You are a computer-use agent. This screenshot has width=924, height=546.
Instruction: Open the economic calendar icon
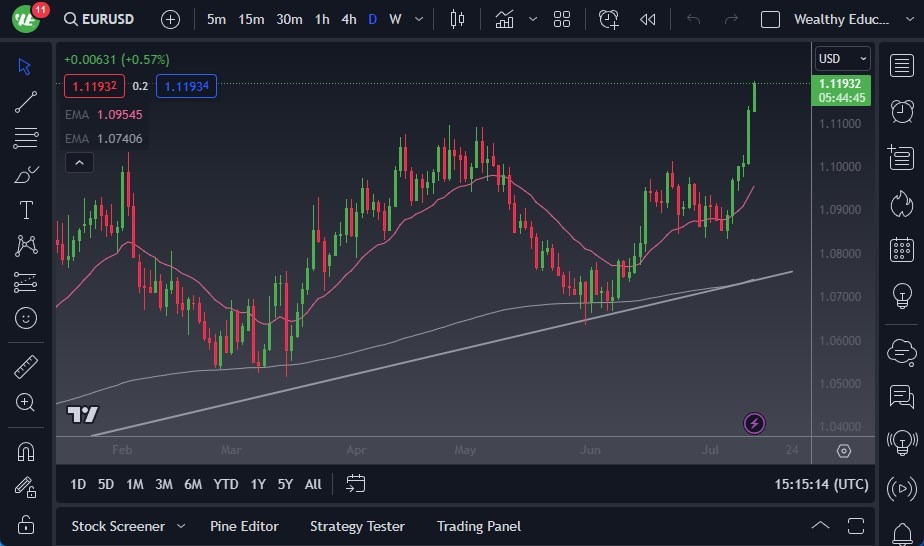pos(901,250)
